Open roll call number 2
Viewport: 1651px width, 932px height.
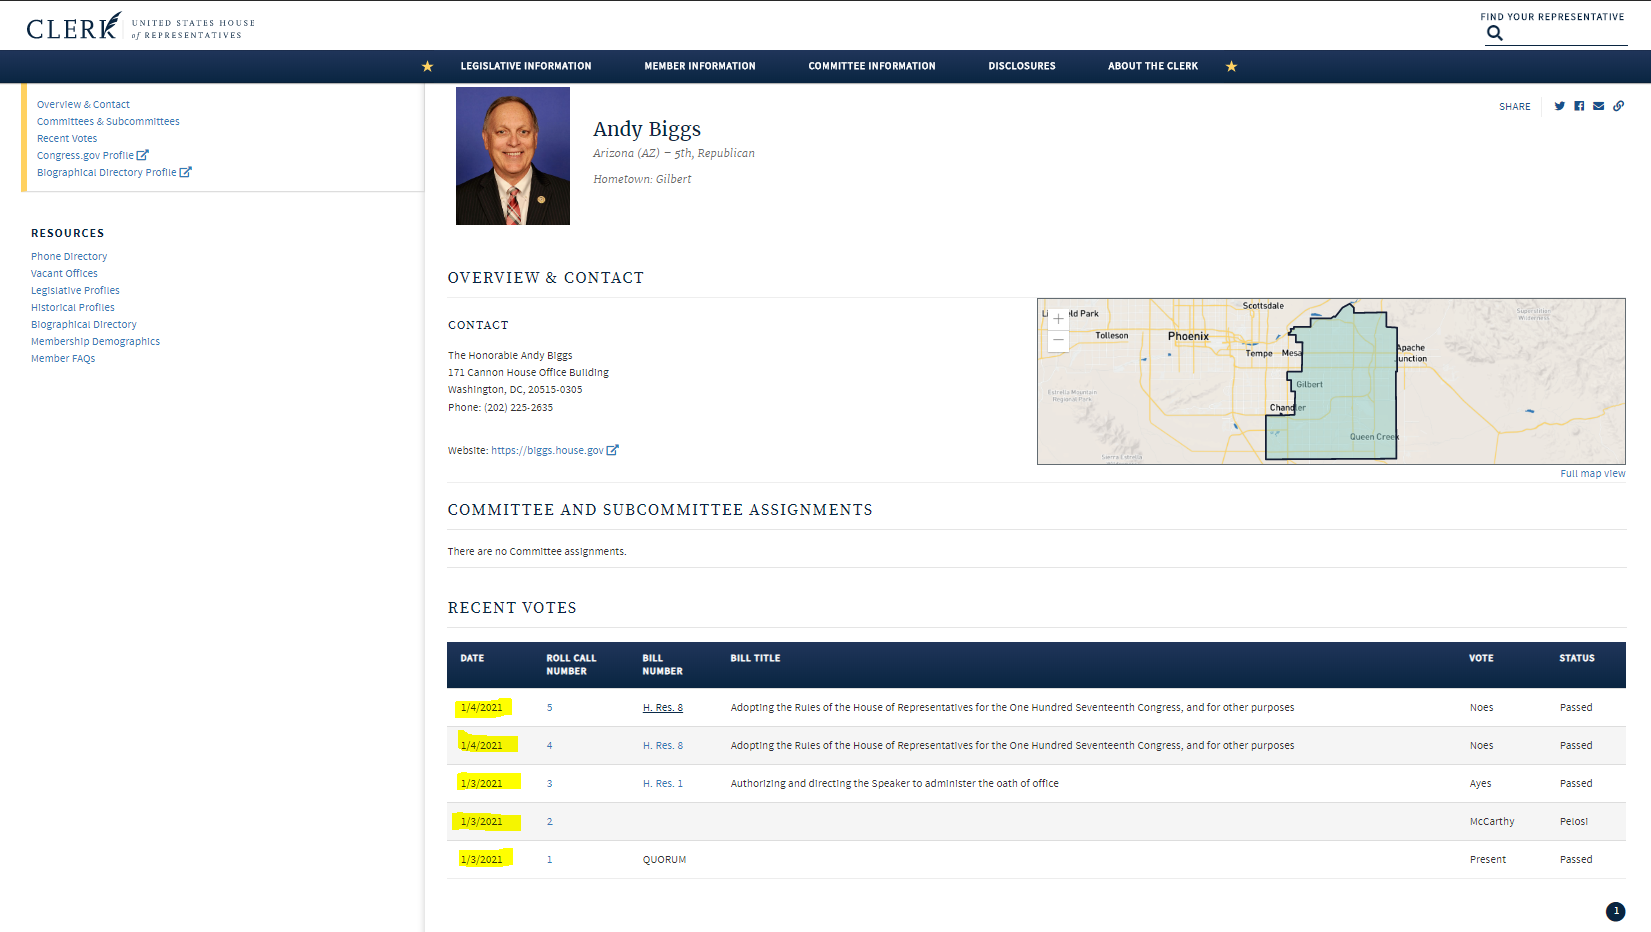(549, 821)
